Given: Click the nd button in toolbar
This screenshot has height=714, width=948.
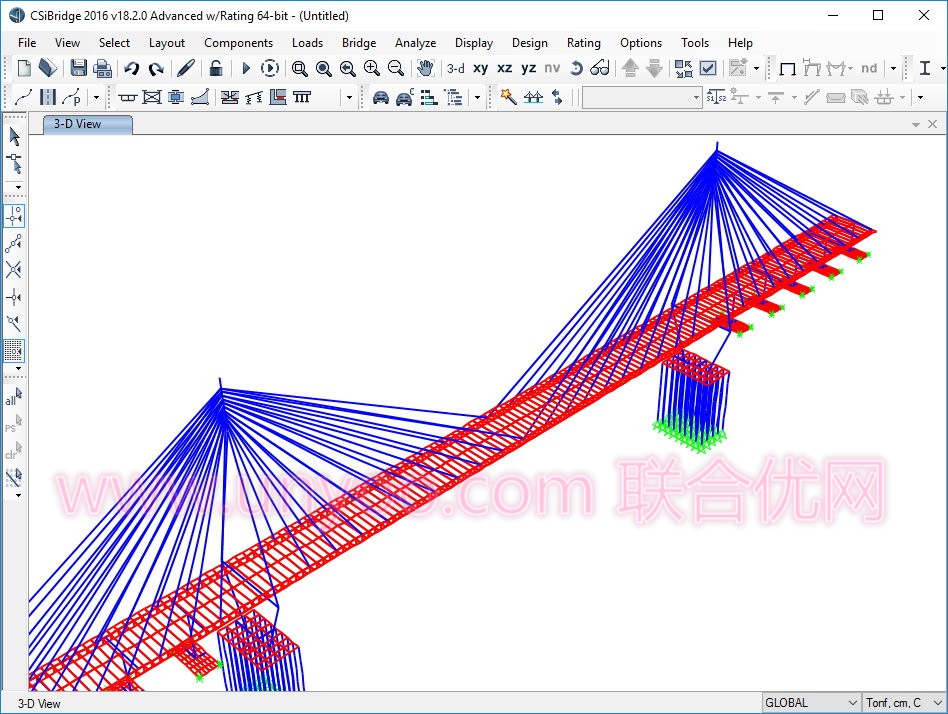Looking at the screenshot, I should [869, 68].
